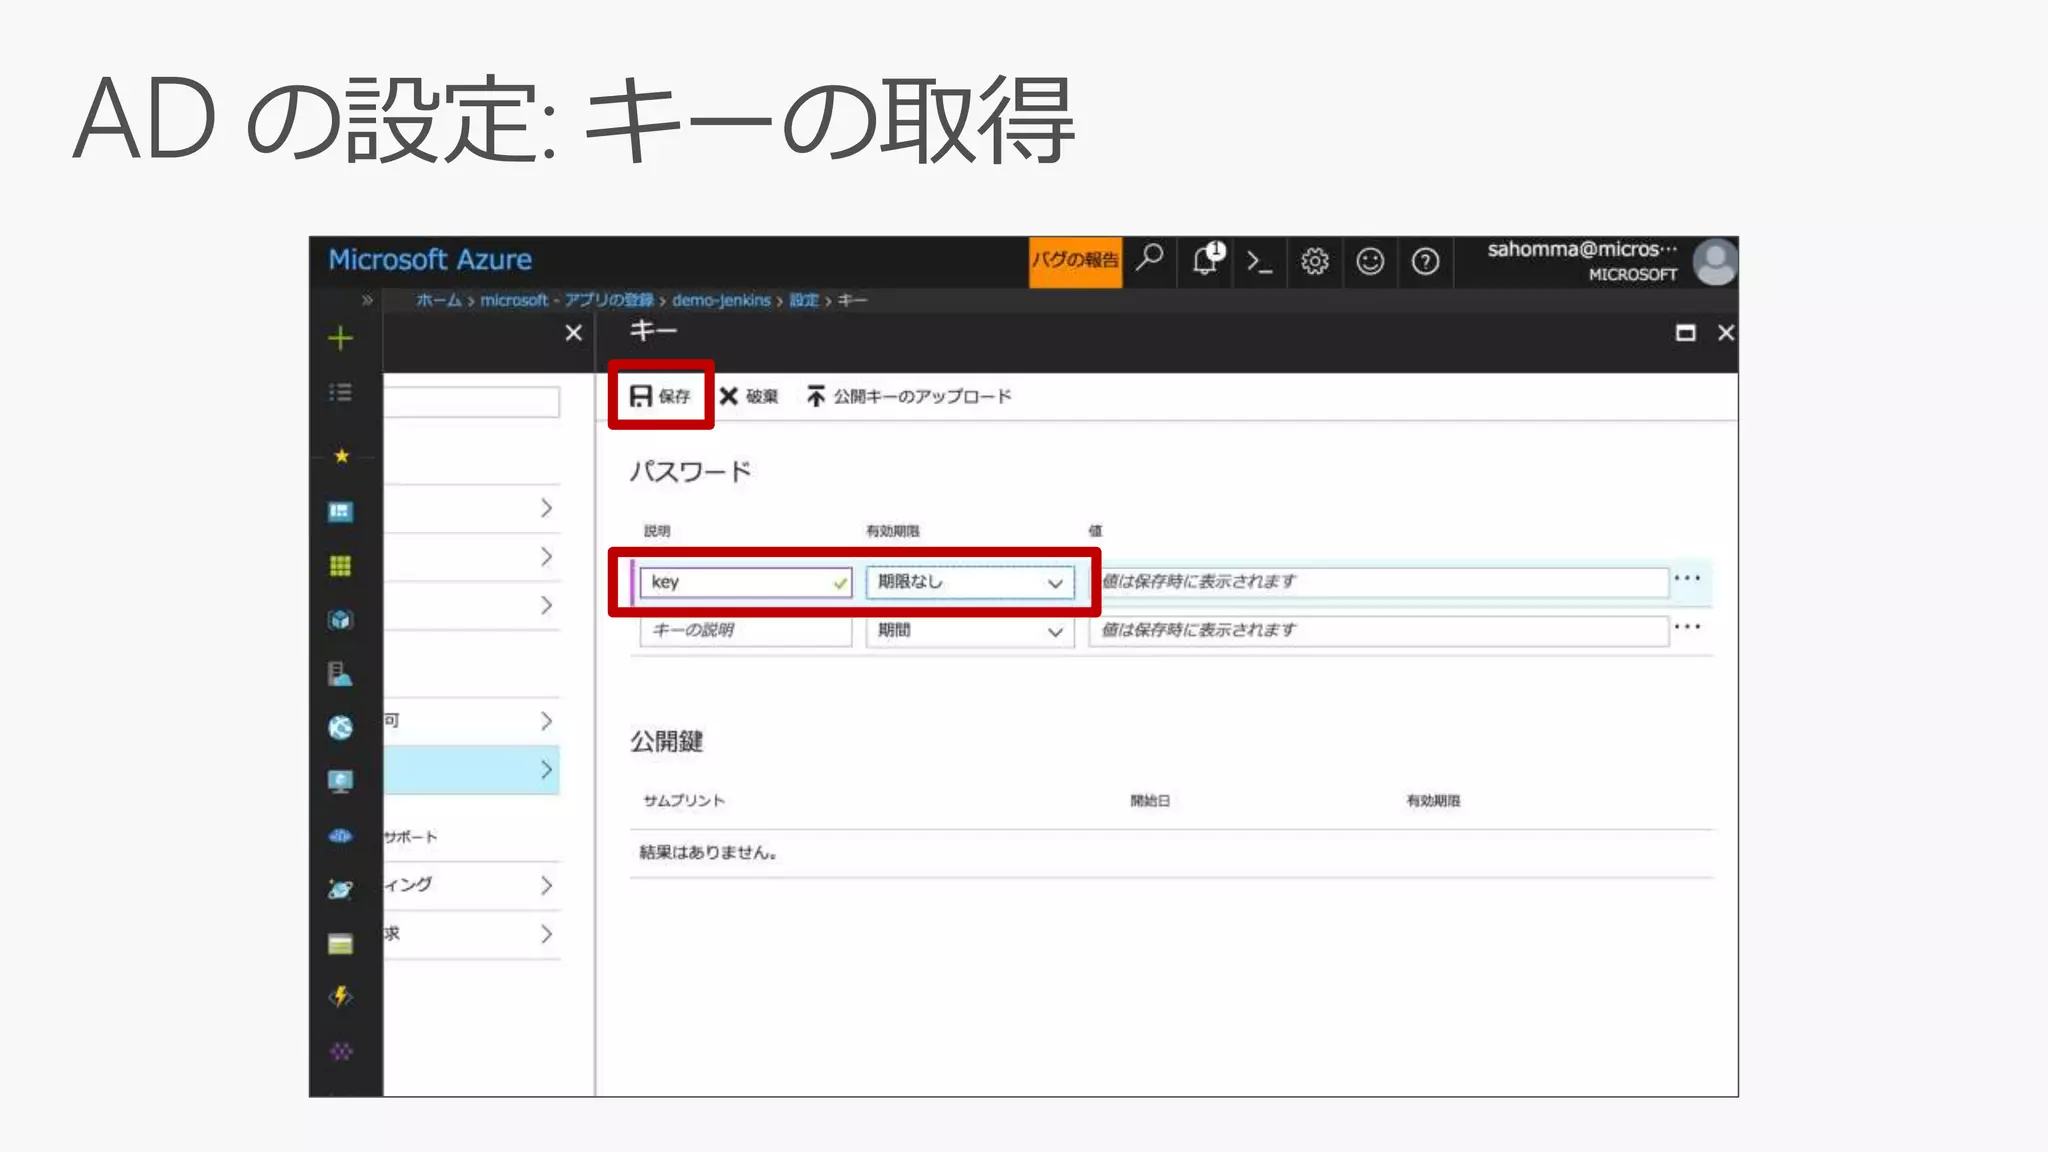The height and width of the screenshot is (1152, 2048).
Task: Click the 破棄 discard button
Action: 748,396
